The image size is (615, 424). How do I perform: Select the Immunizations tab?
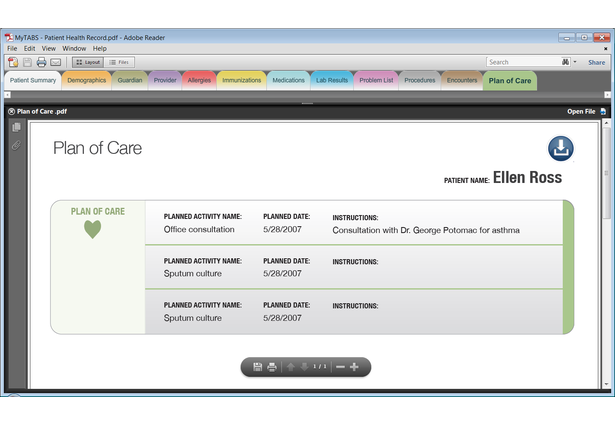tap(242, 80)
